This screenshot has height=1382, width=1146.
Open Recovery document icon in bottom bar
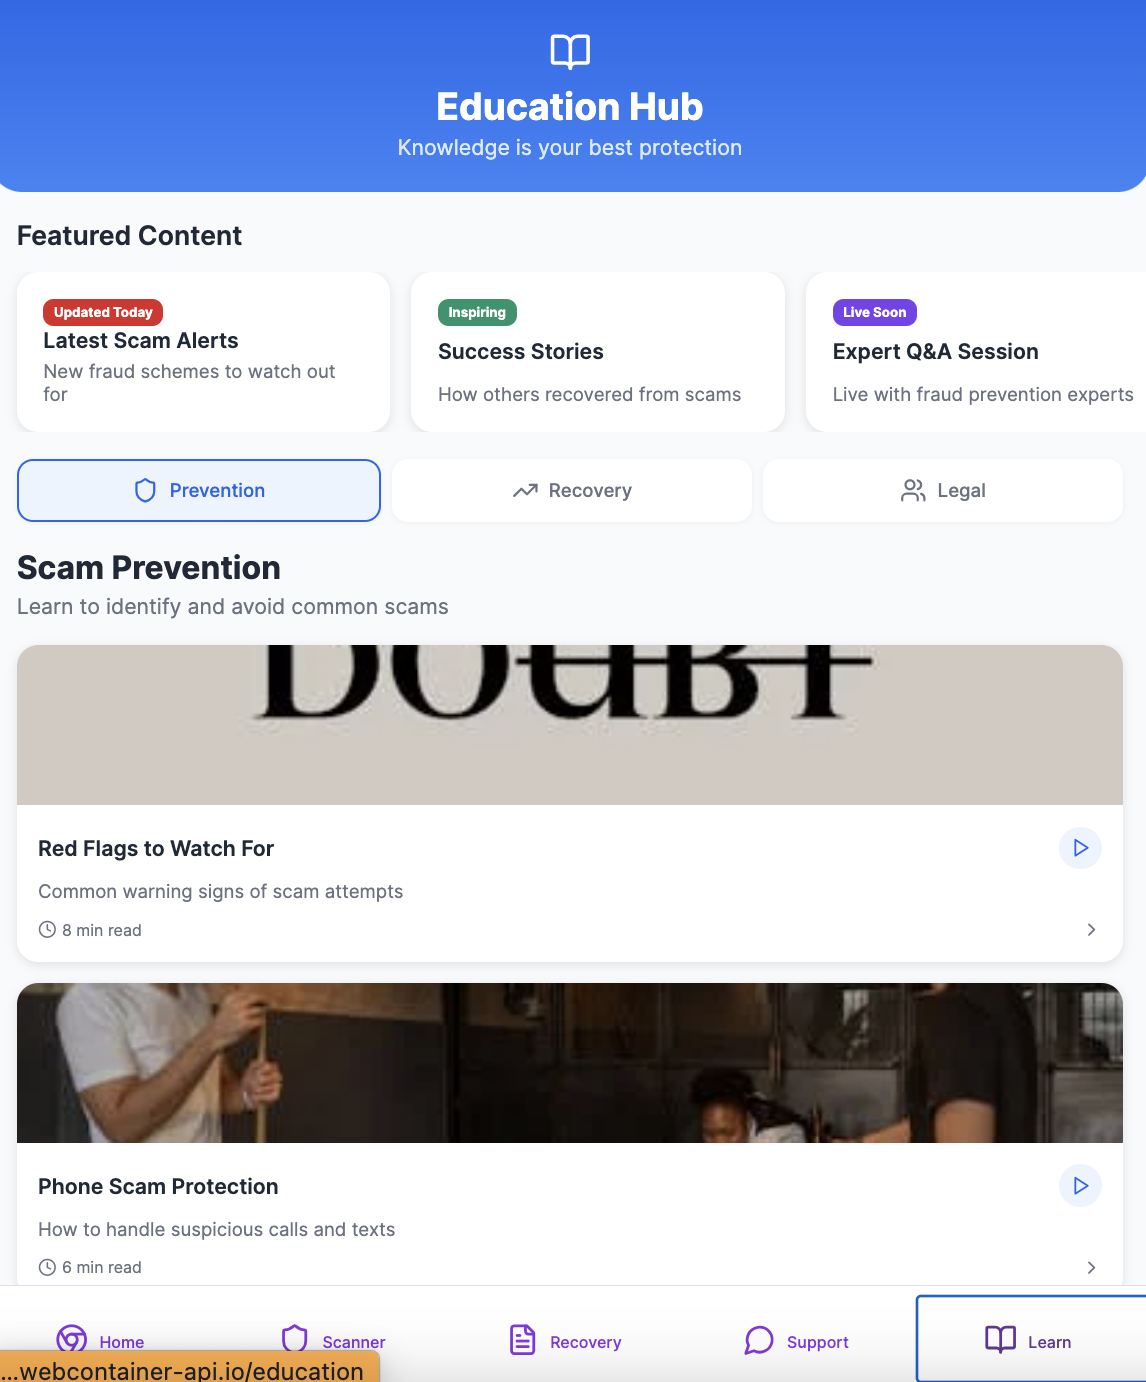pyautogui.click(x=523, y=1340)
